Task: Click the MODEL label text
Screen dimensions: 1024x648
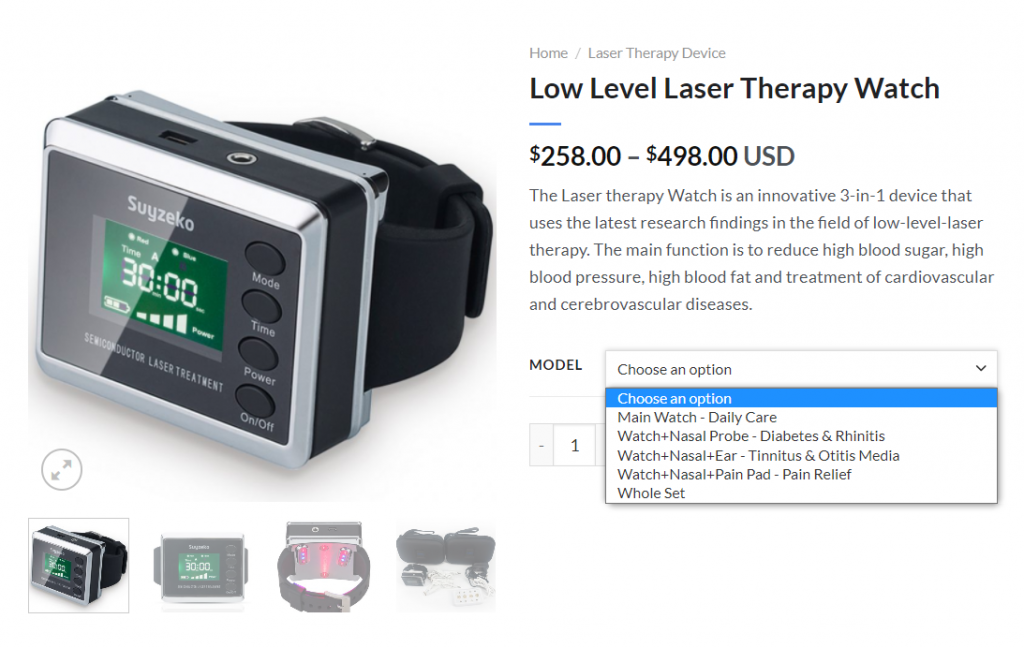Action: click(x=555, y=365)
